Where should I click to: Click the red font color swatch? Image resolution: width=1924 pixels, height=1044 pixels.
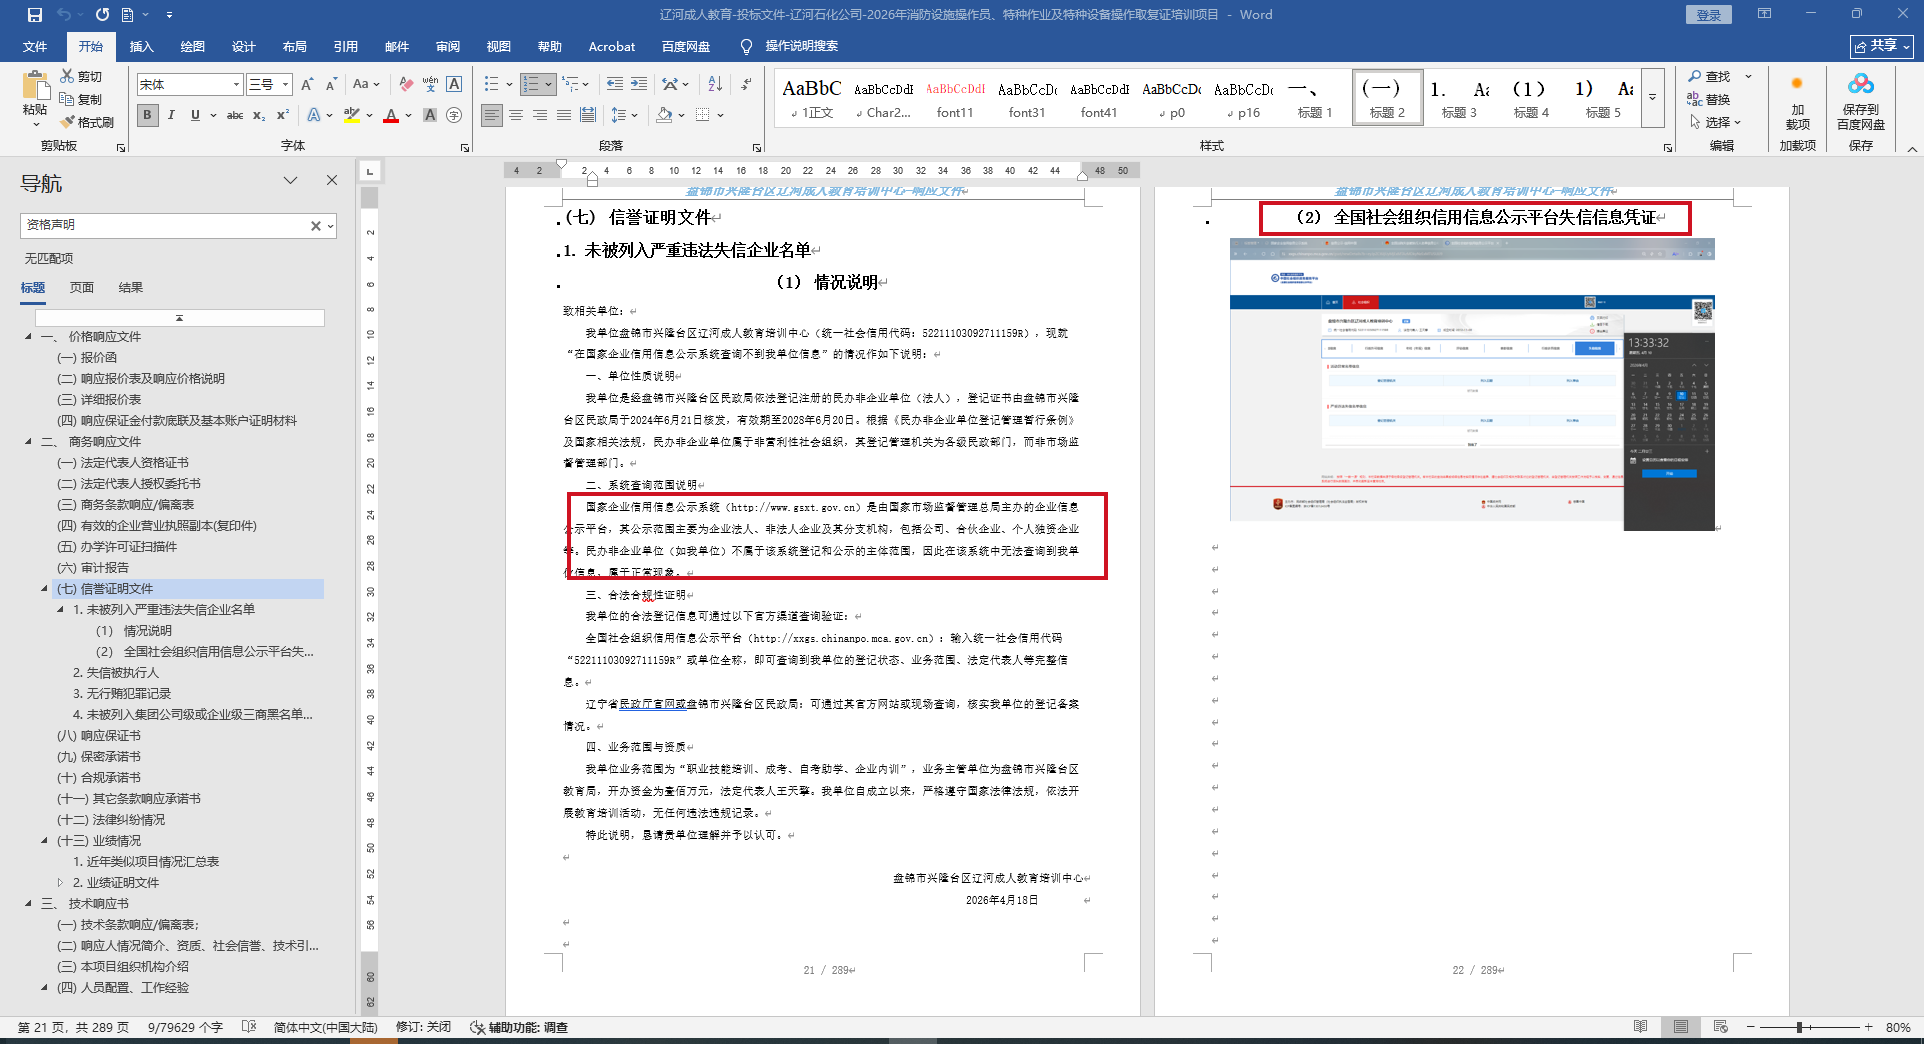pyautogui.click(x=391, y=115)
